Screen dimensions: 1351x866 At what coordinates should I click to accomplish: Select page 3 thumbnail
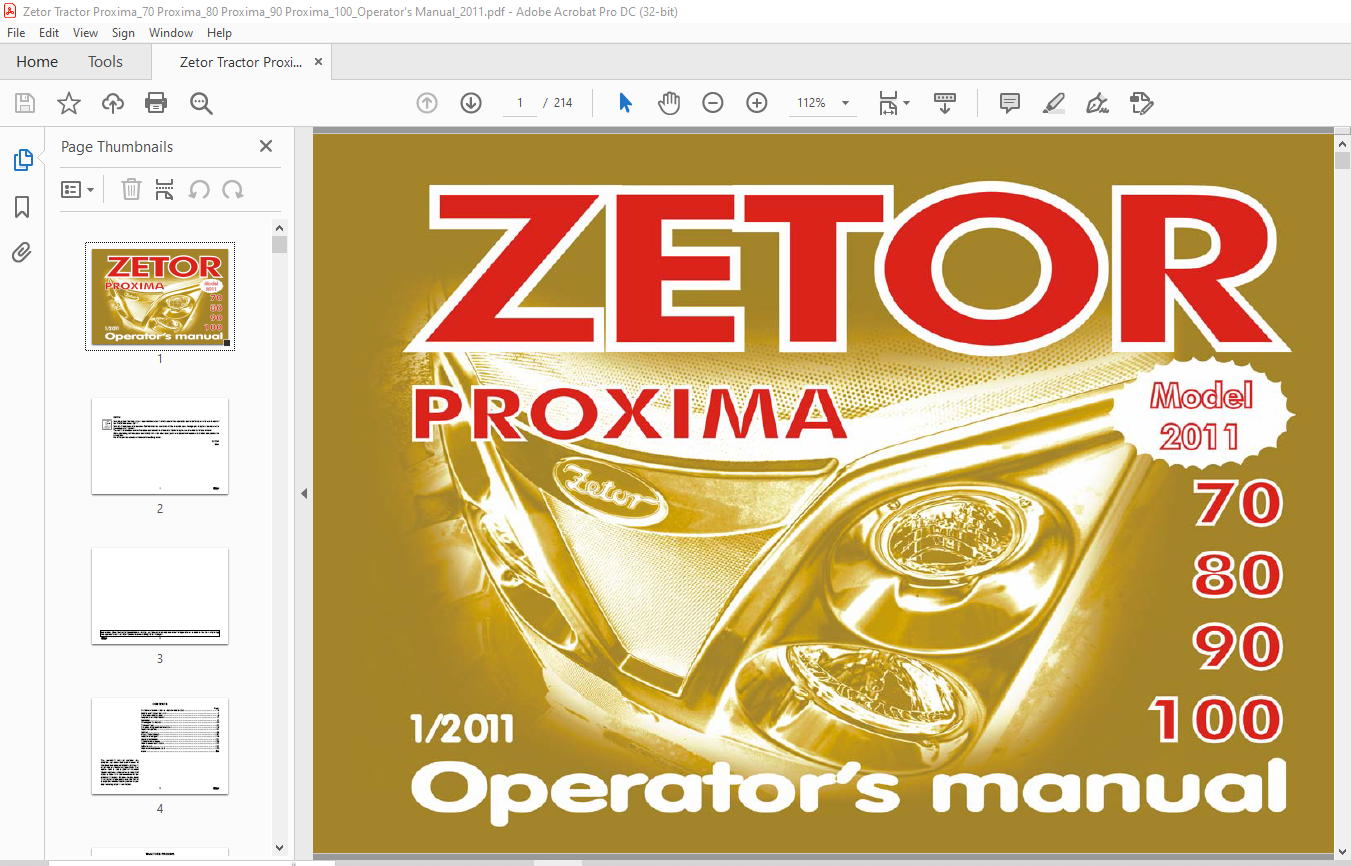coord(160,596)
